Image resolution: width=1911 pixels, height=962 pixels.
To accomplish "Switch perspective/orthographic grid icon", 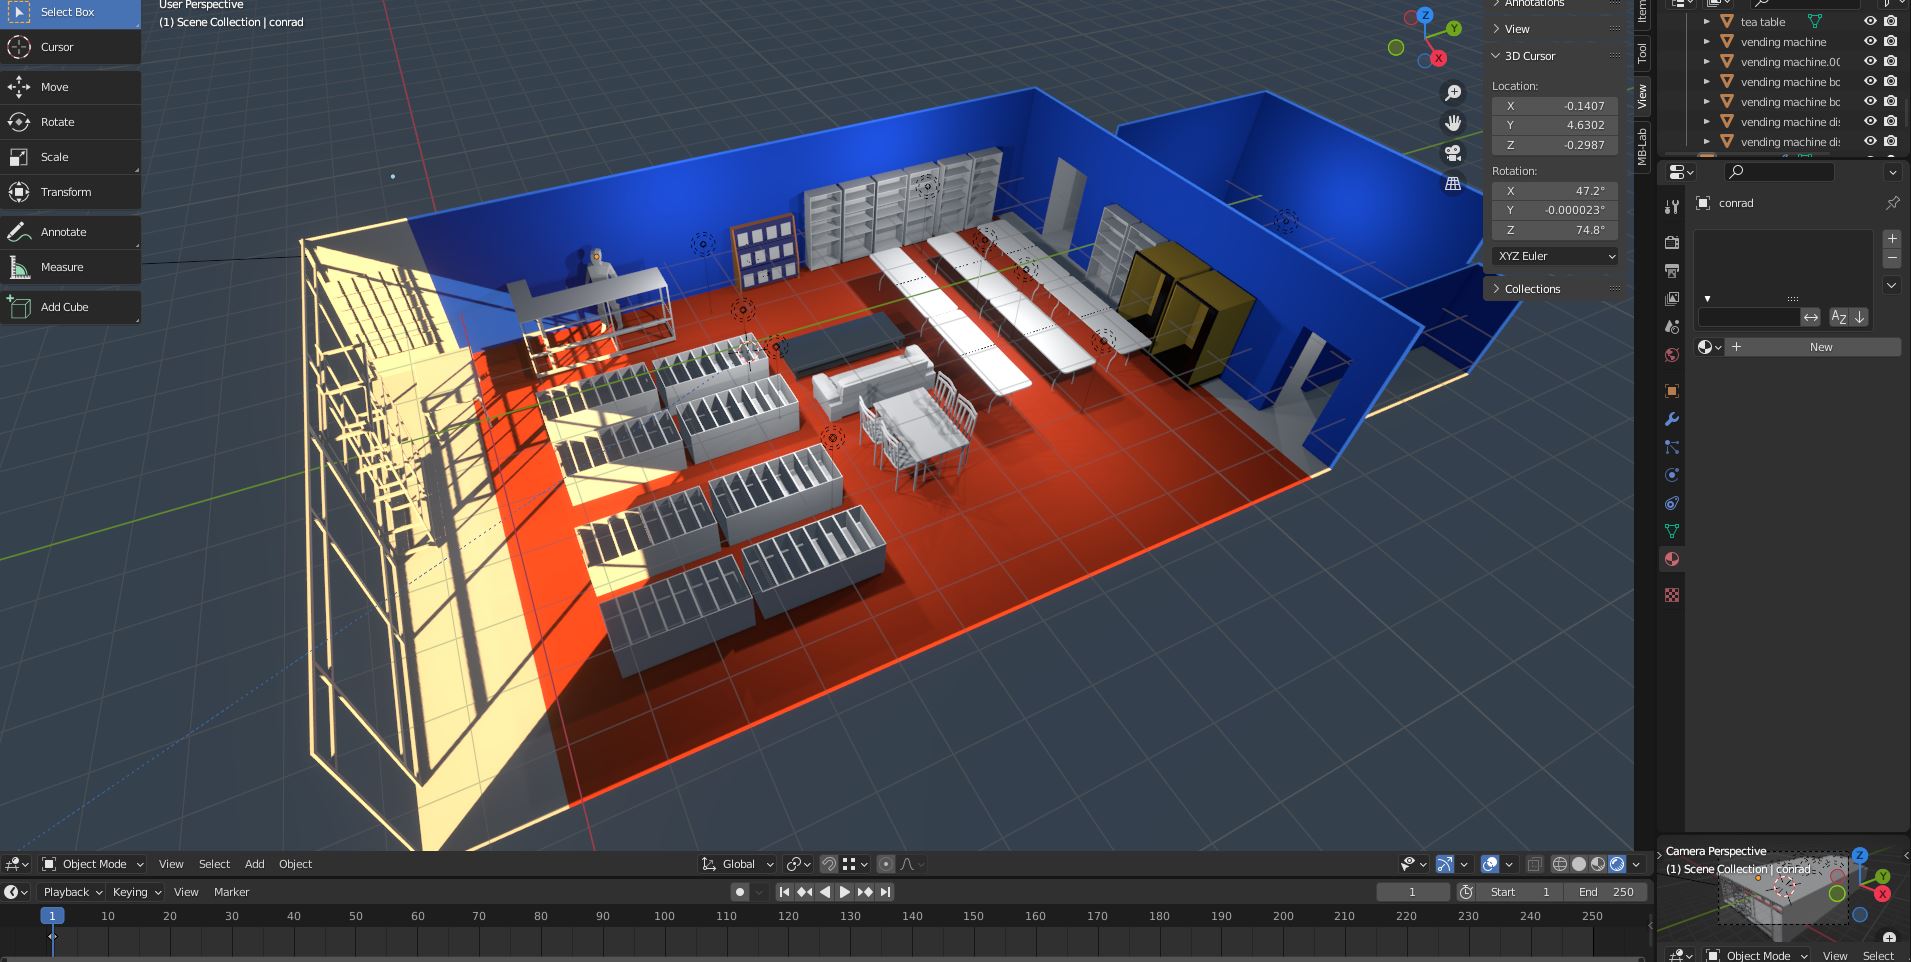I will [1453, 183].
